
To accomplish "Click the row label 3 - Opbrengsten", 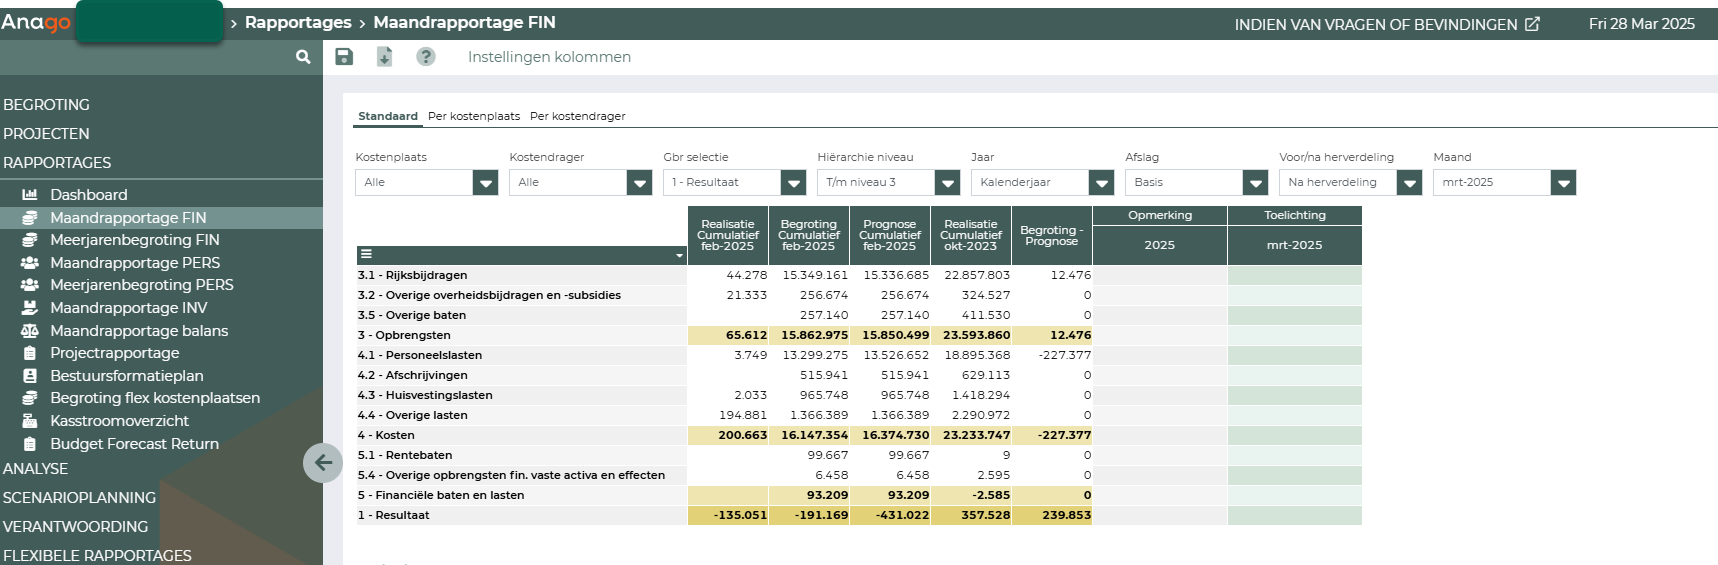I will pyautogui.click(x=404, y=335).
